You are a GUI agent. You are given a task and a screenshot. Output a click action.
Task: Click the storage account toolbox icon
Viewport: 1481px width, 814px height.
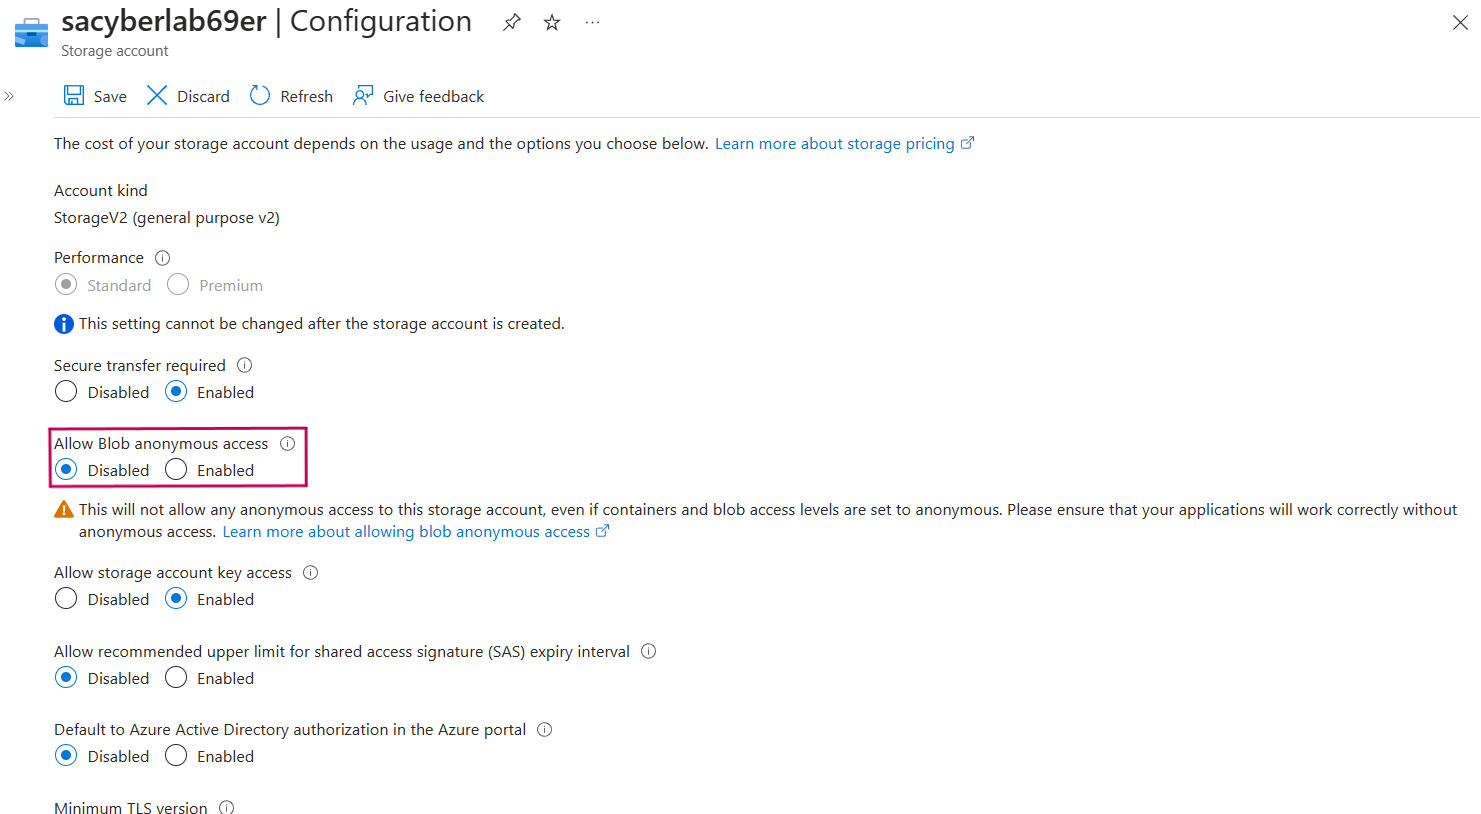[30, 31]
